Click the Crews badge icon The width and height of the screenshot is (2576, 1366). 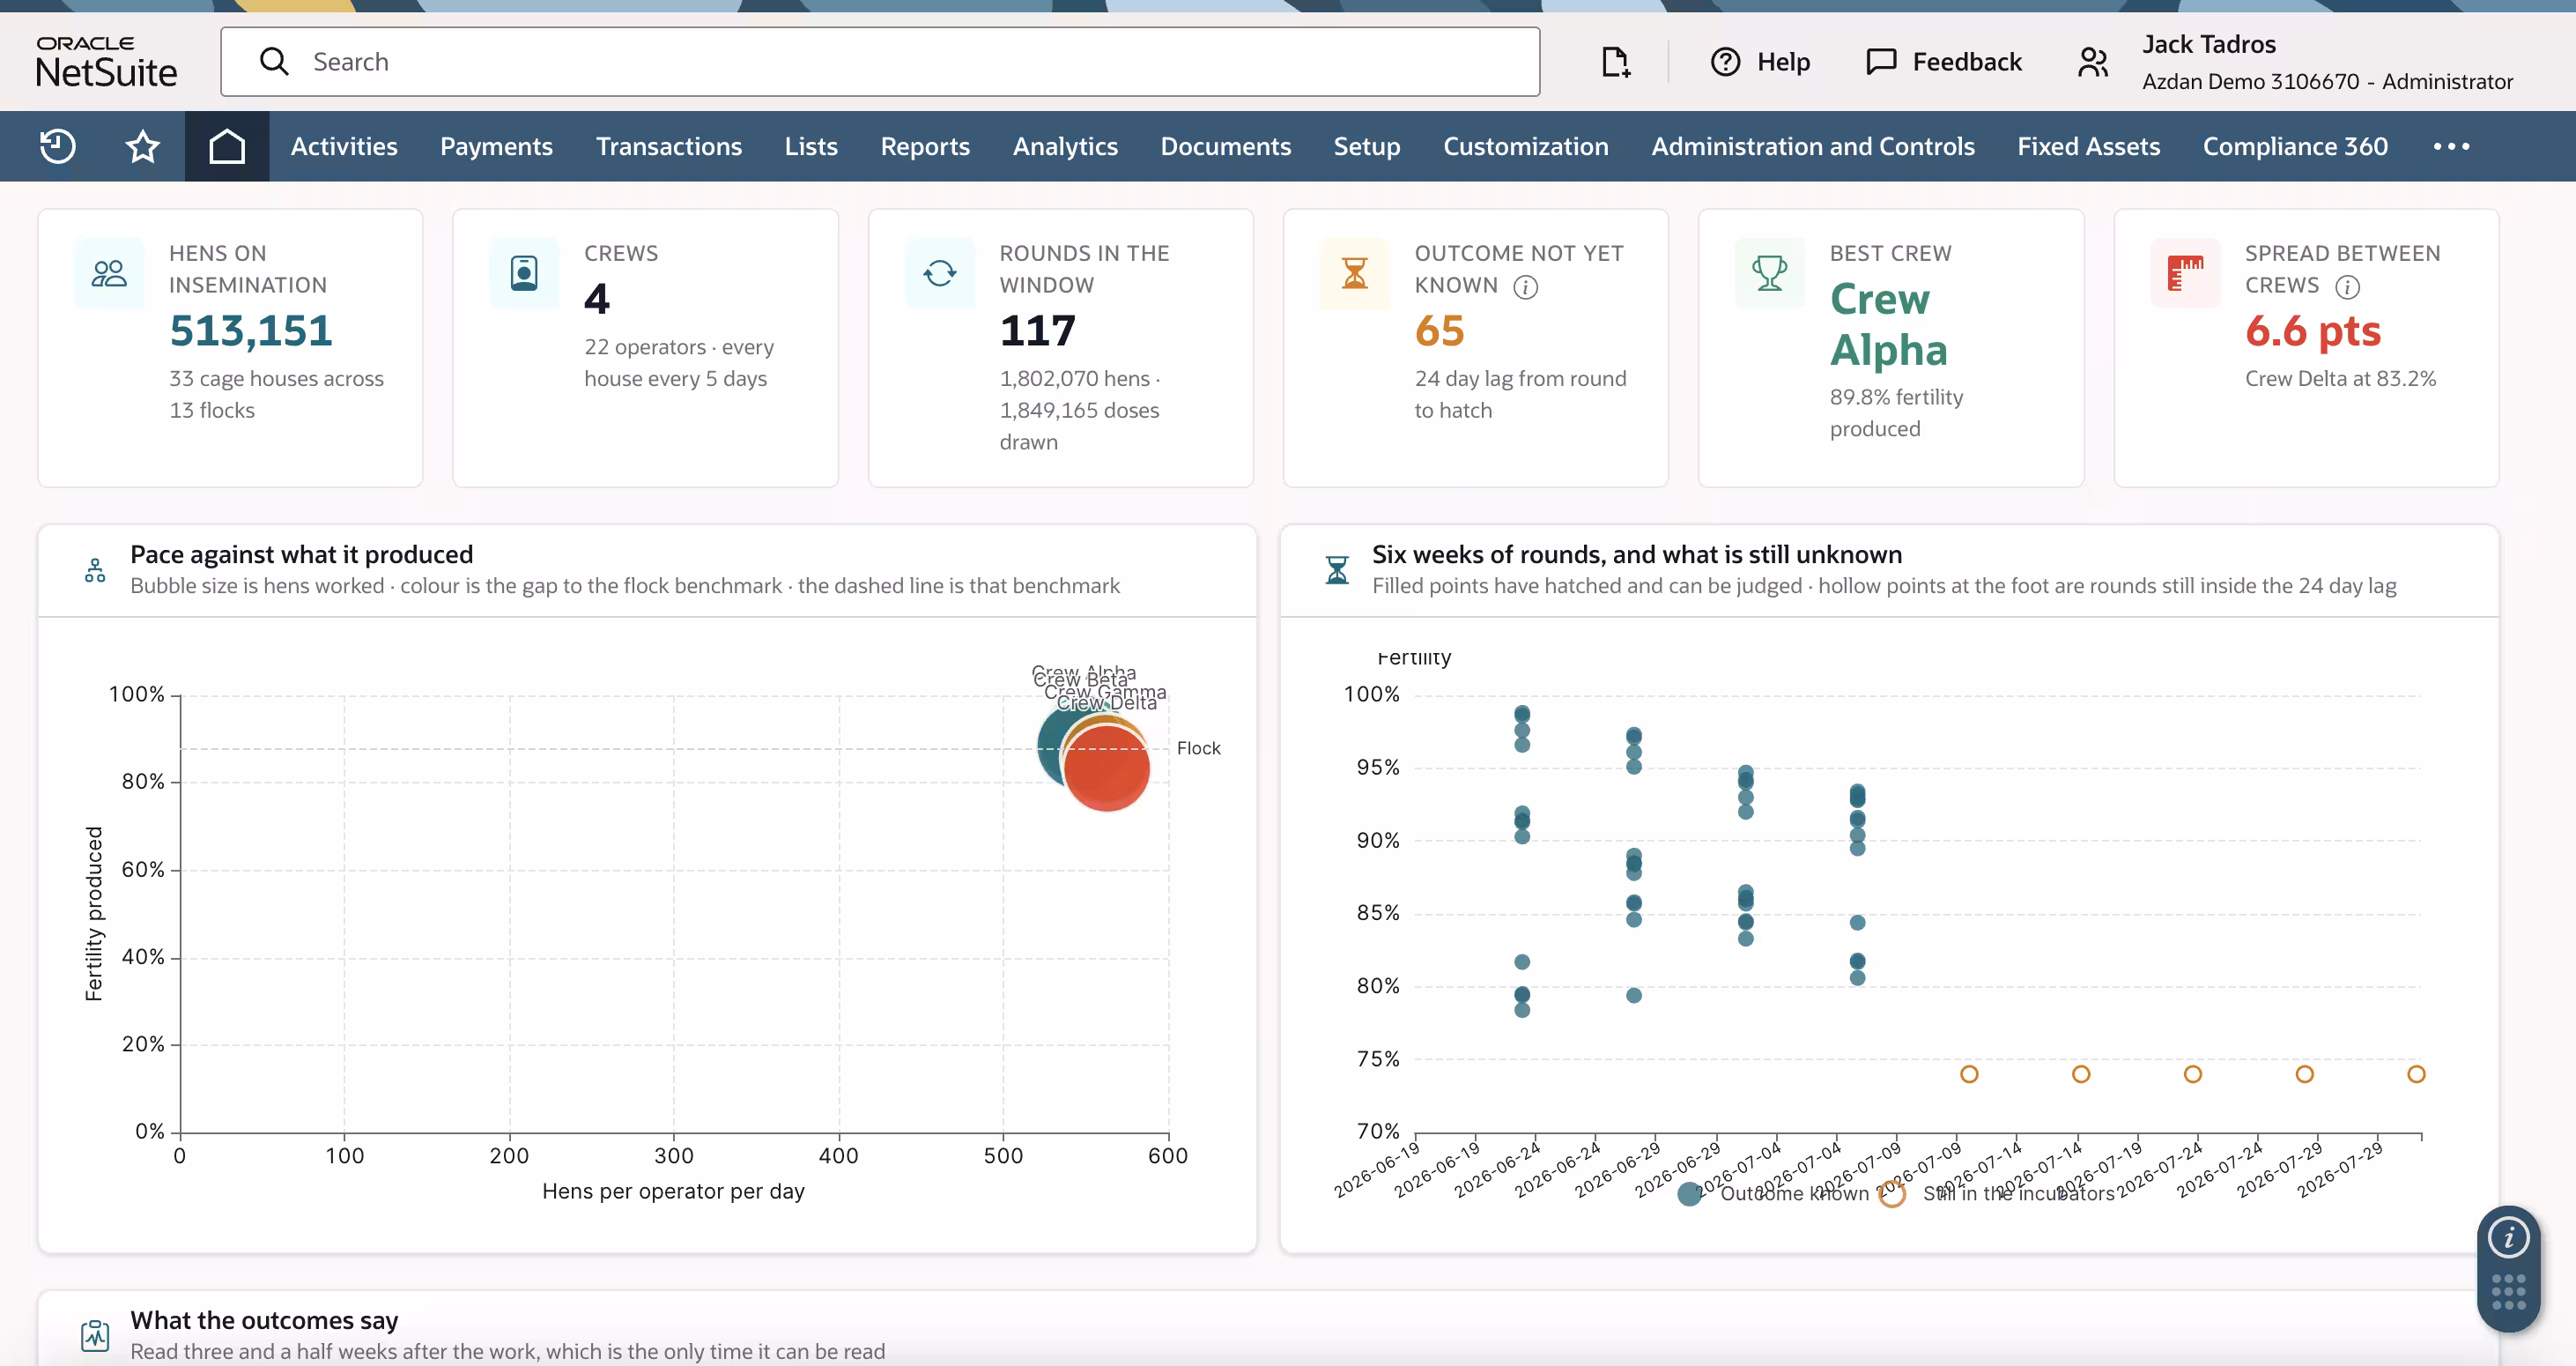point(524,273)
